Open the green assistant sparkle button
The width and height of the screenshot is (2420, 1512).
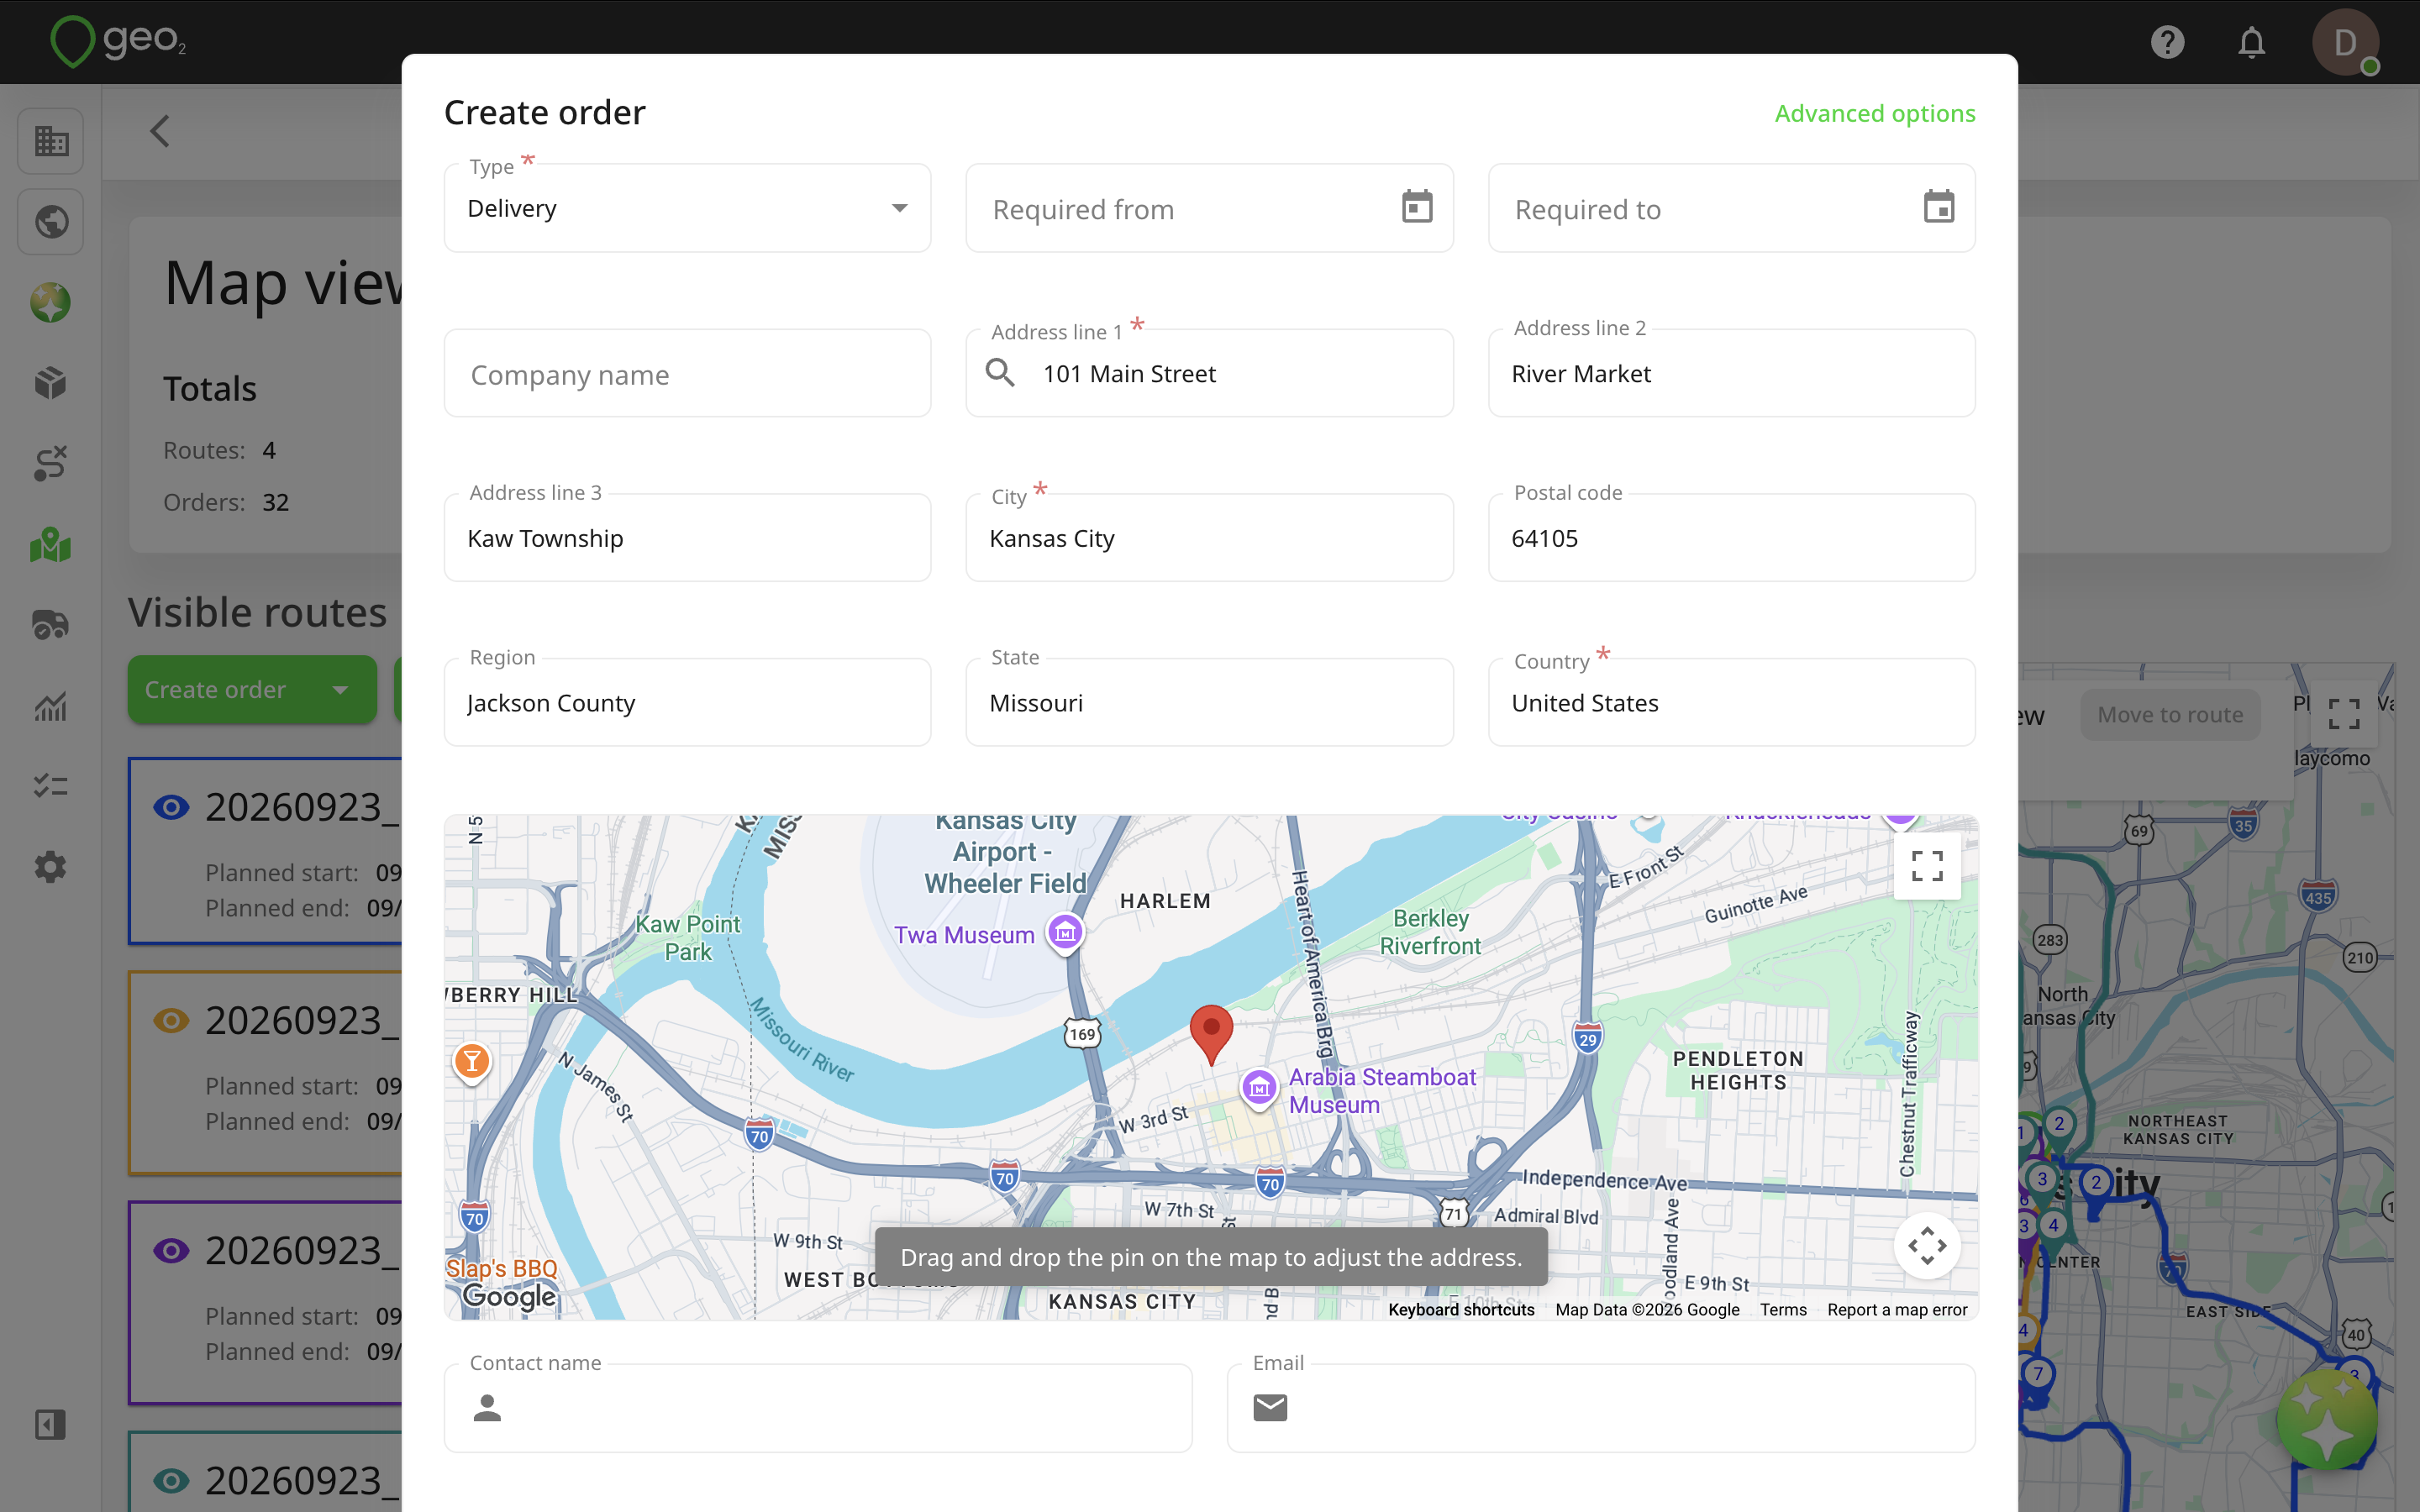coord(2327,1419)
